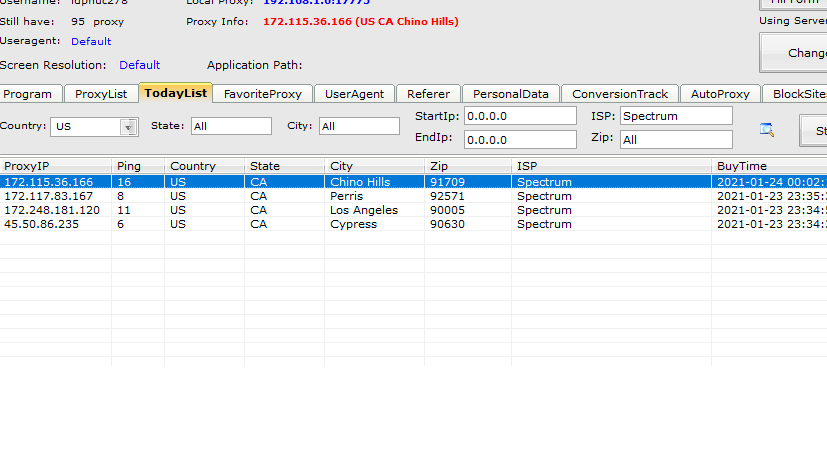Click the search magnifier icon beside ISP
827x460 pixels.
coord(767,129)
